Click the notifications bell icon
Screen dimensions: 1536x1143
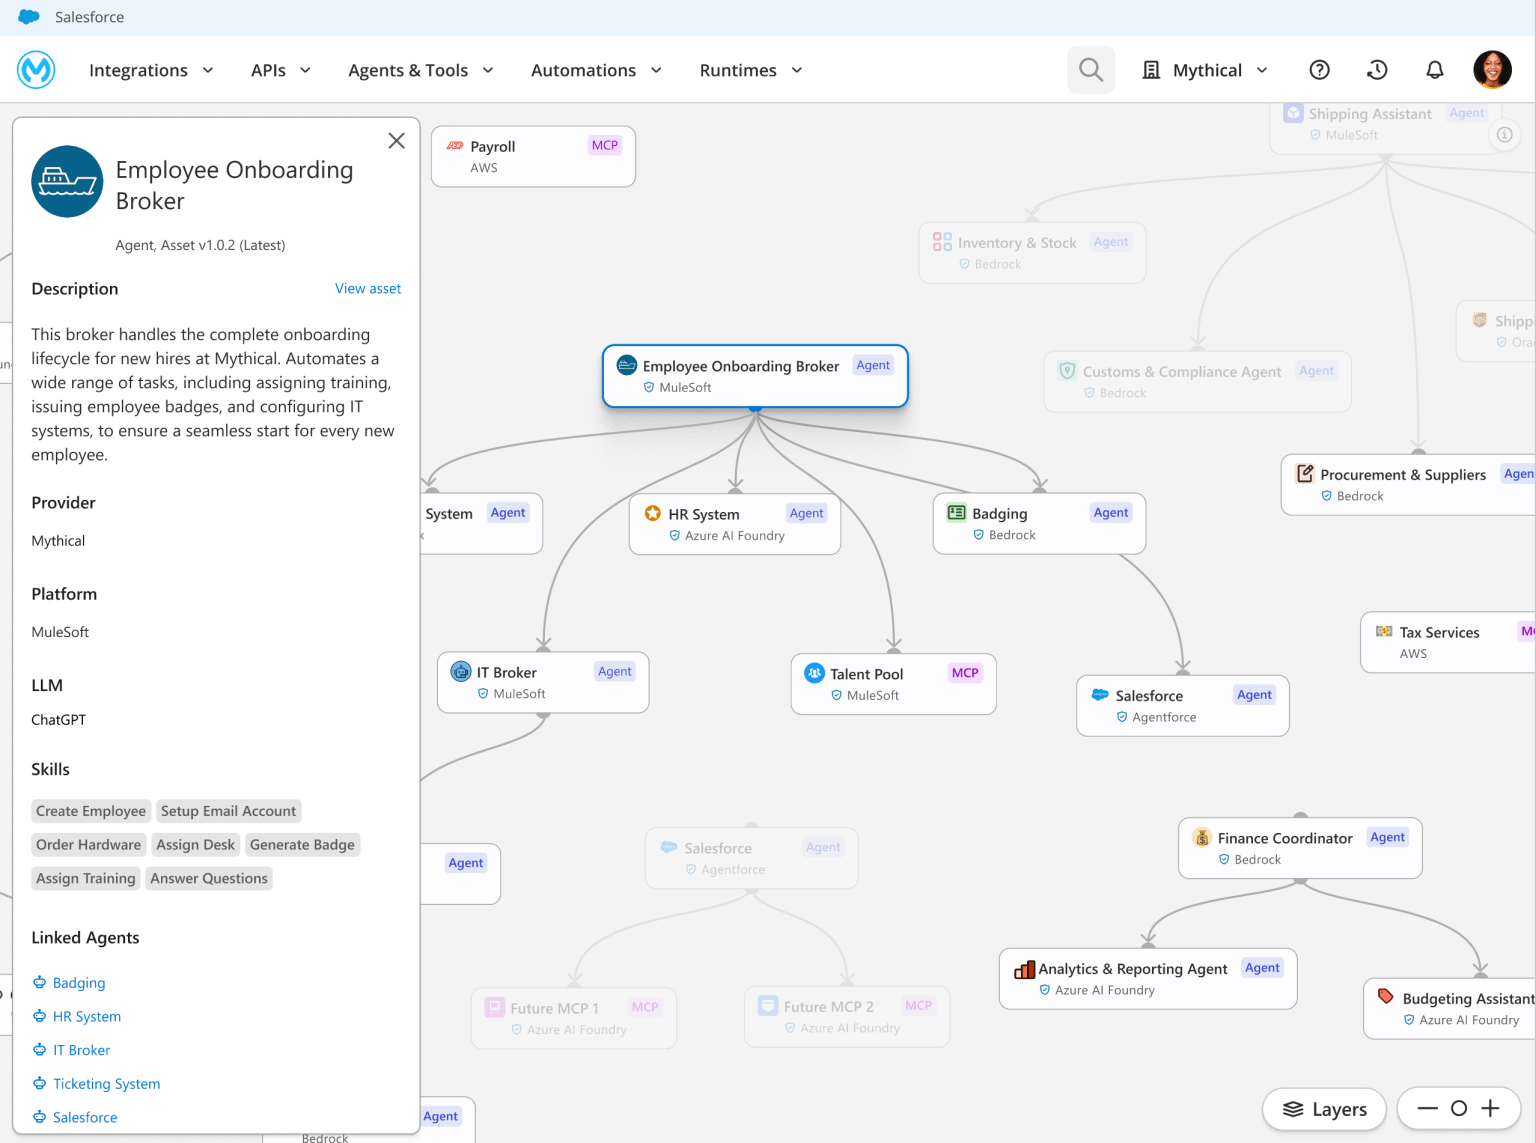click(1435, 69)
